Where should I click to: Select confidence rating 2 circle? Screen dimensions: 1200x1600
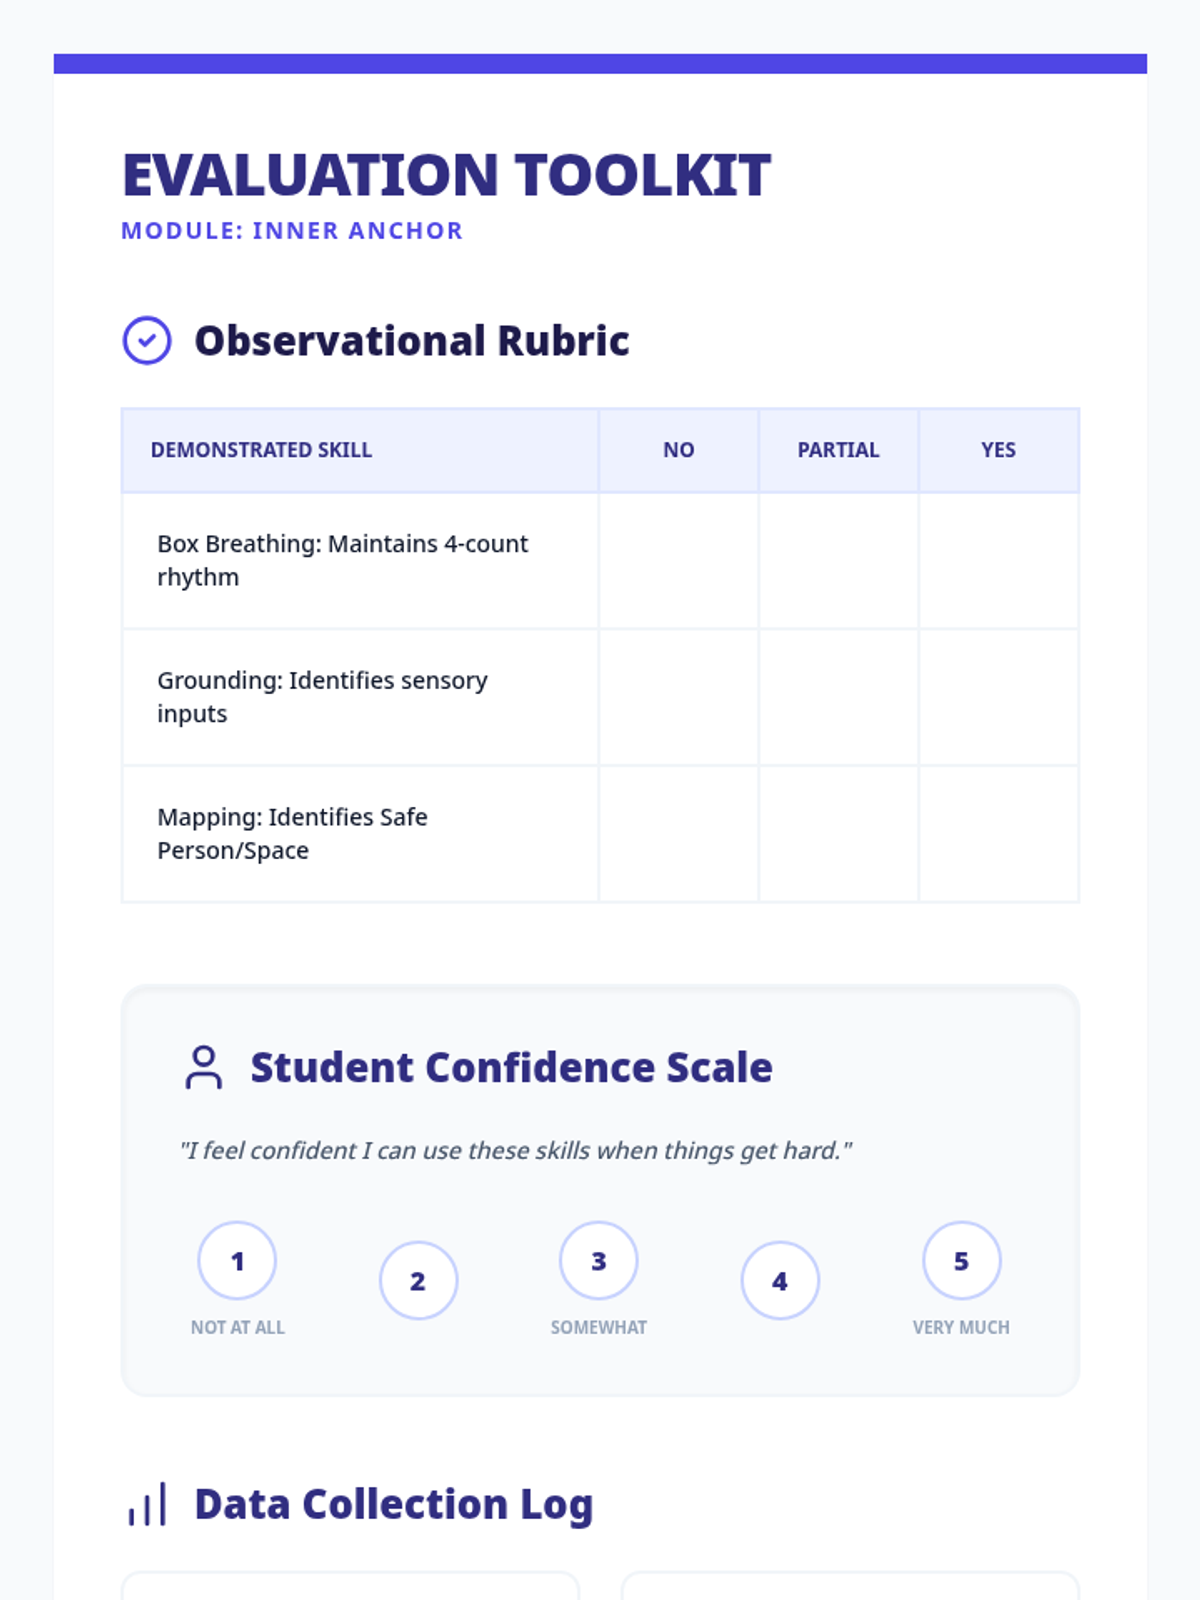tap(418, 1281)
